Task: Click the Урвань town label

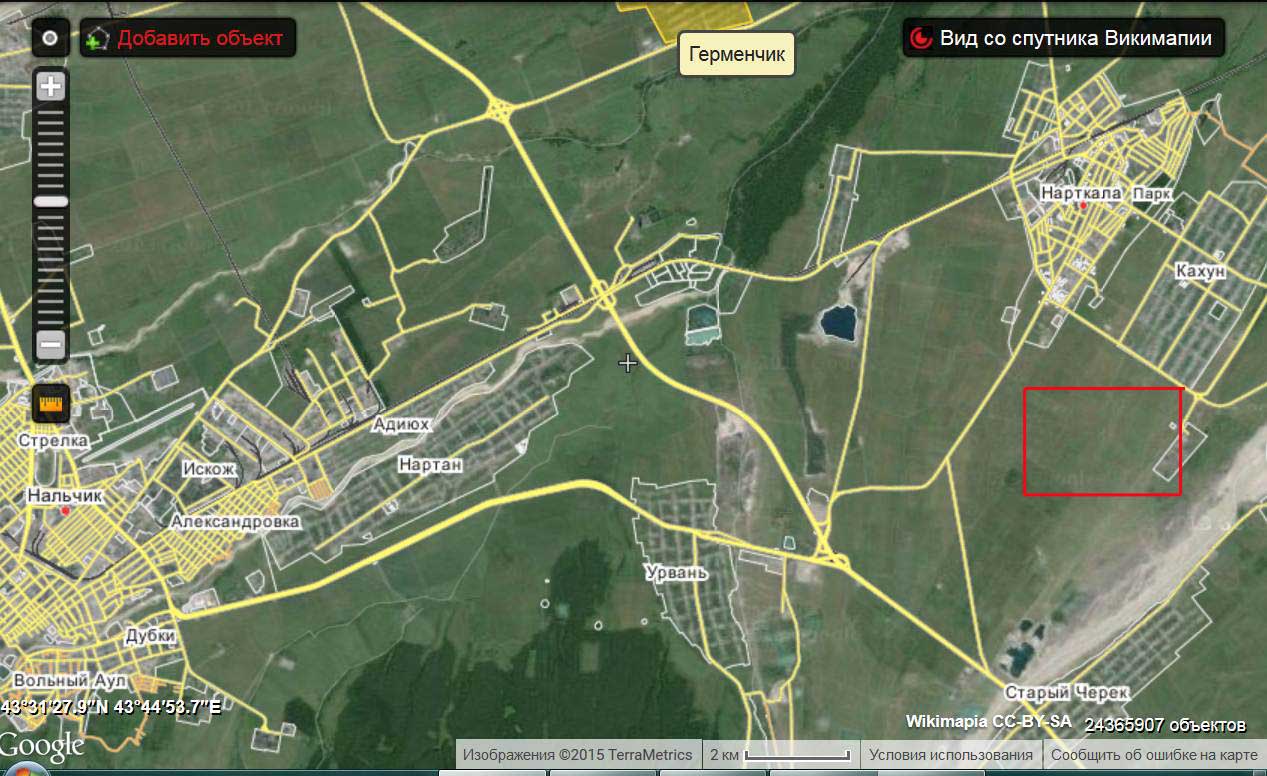Action: click(676, 573)
